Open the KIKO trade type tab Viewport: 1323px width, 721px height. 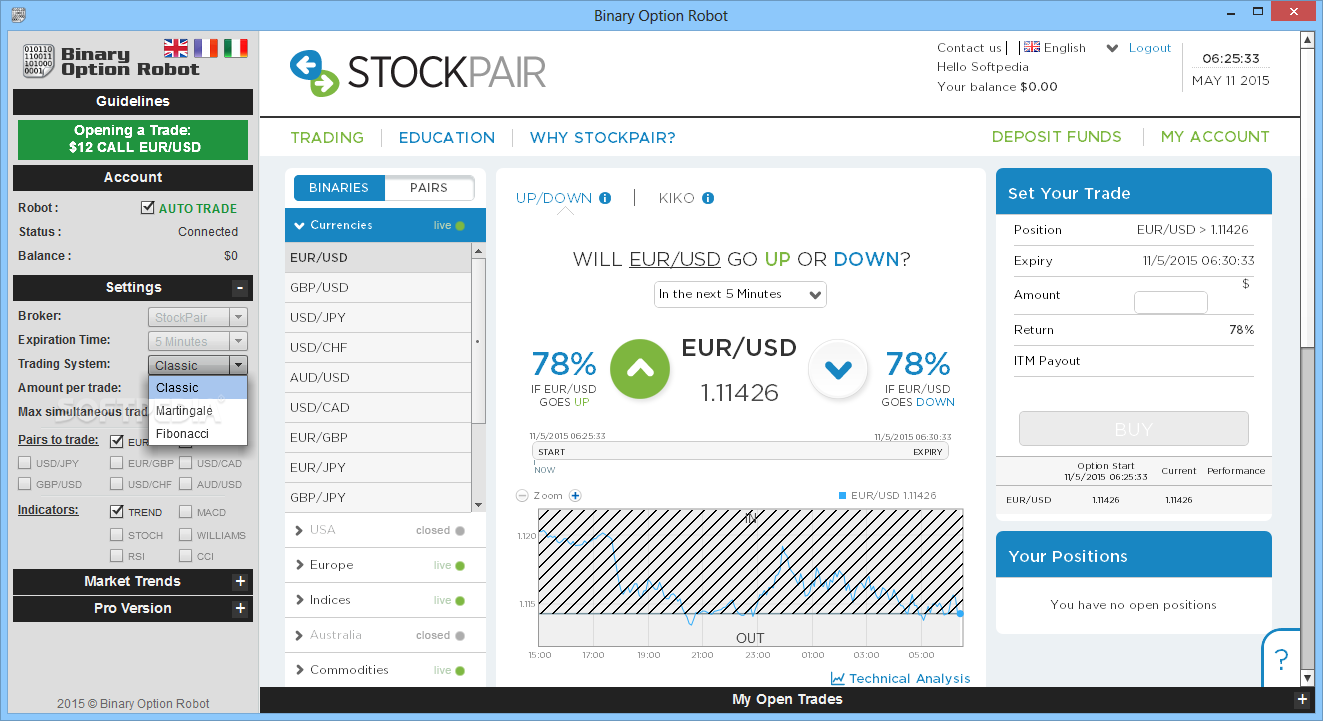[x=676, y=198]
